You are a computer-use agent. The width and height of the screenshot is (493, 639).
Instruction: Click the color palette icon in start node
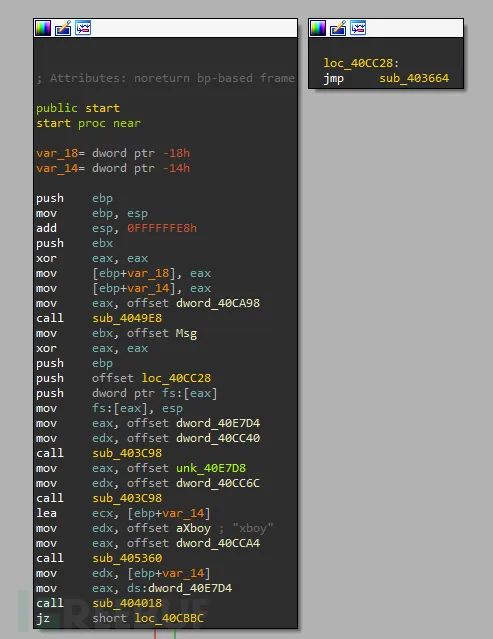pos(42,28)
